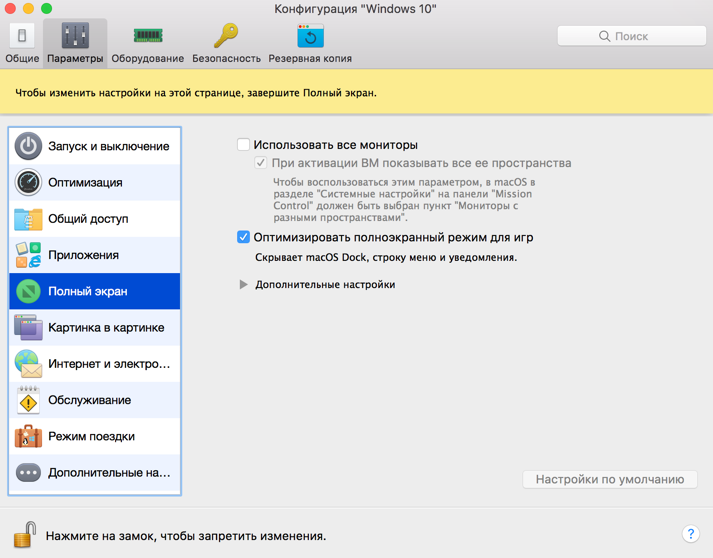This screenshot has width=713, height=558.
Task: Click the Скрывает macOS Dock description text
Action: (x=386, y=257)
